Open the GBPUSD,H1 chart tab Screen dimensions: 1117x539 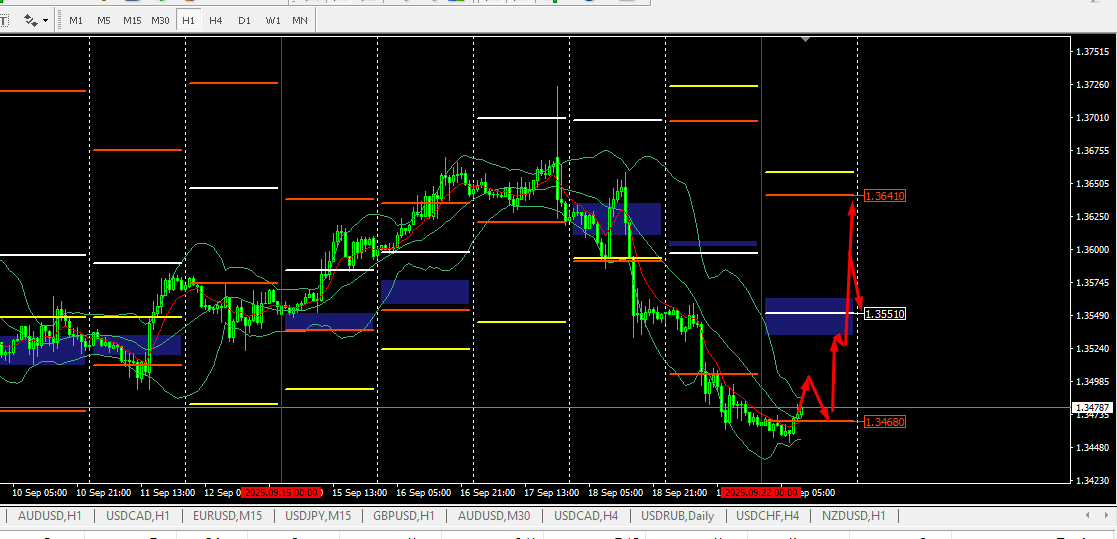pos(404,516)
